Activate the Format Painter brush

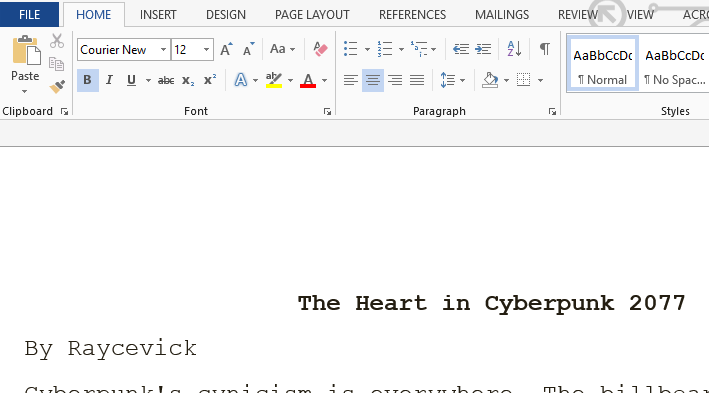coord(57,86)
